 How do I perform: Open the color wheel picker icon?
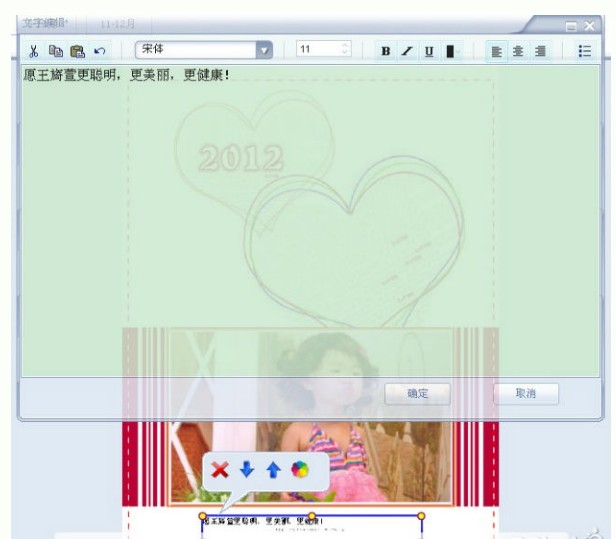300,469
